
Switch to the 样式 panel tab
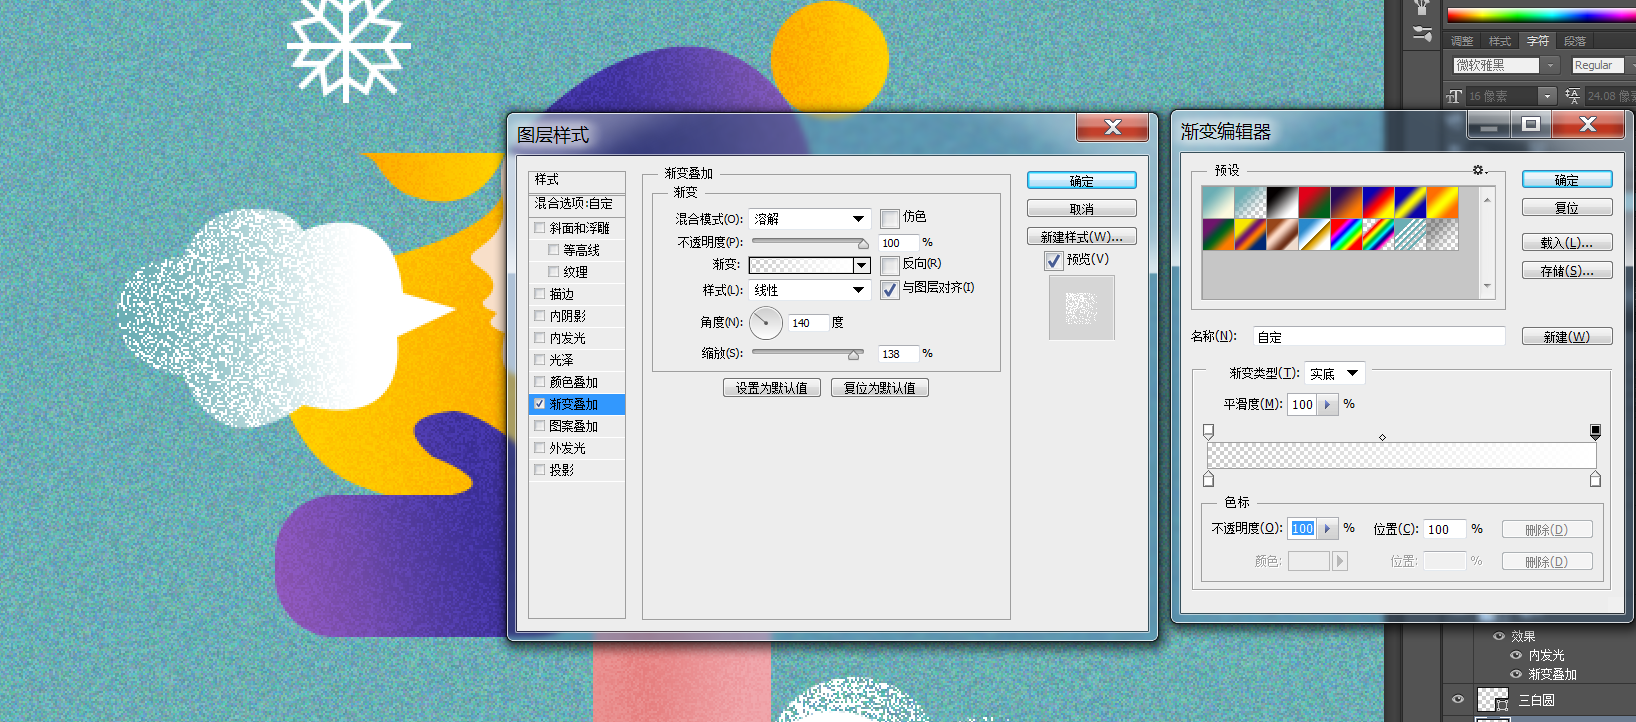coord(1500,41)
